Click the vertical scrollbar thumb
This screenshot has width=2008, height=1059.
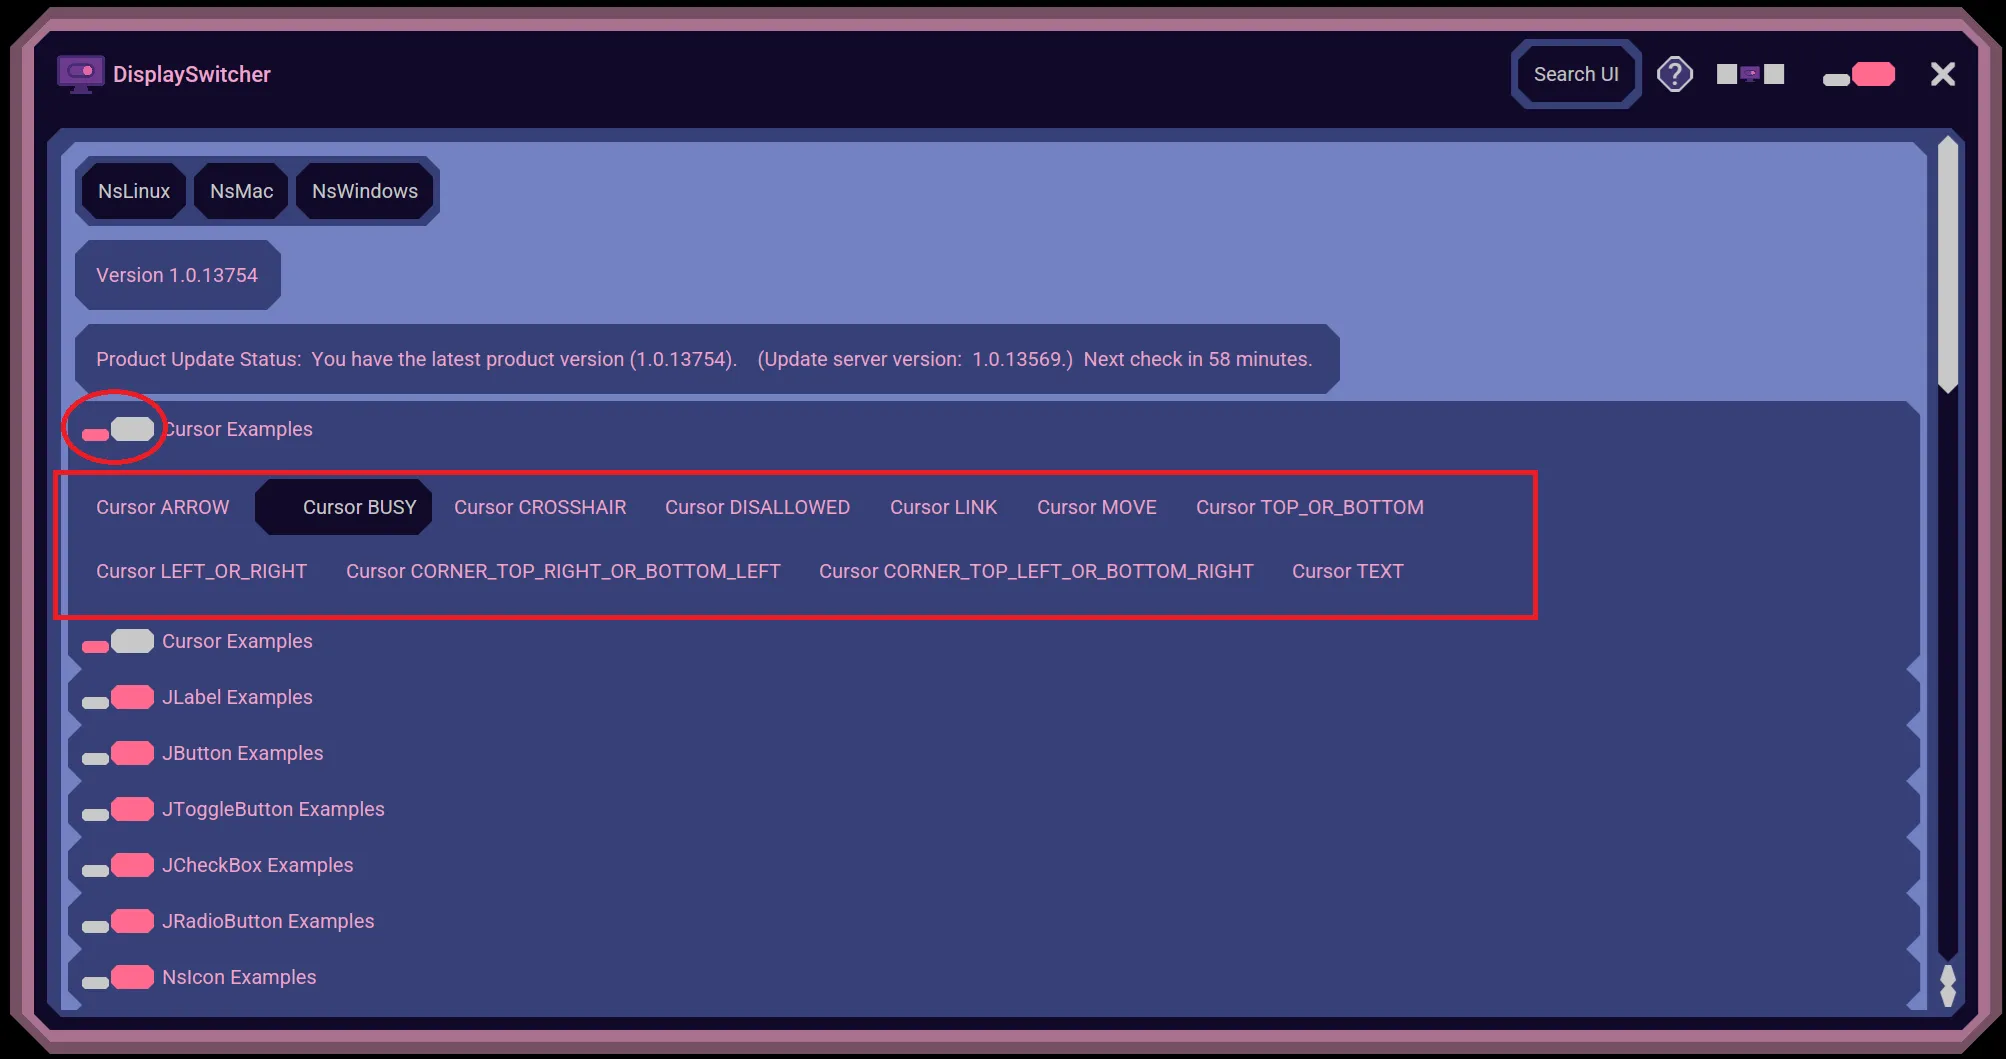point(1947,264)
